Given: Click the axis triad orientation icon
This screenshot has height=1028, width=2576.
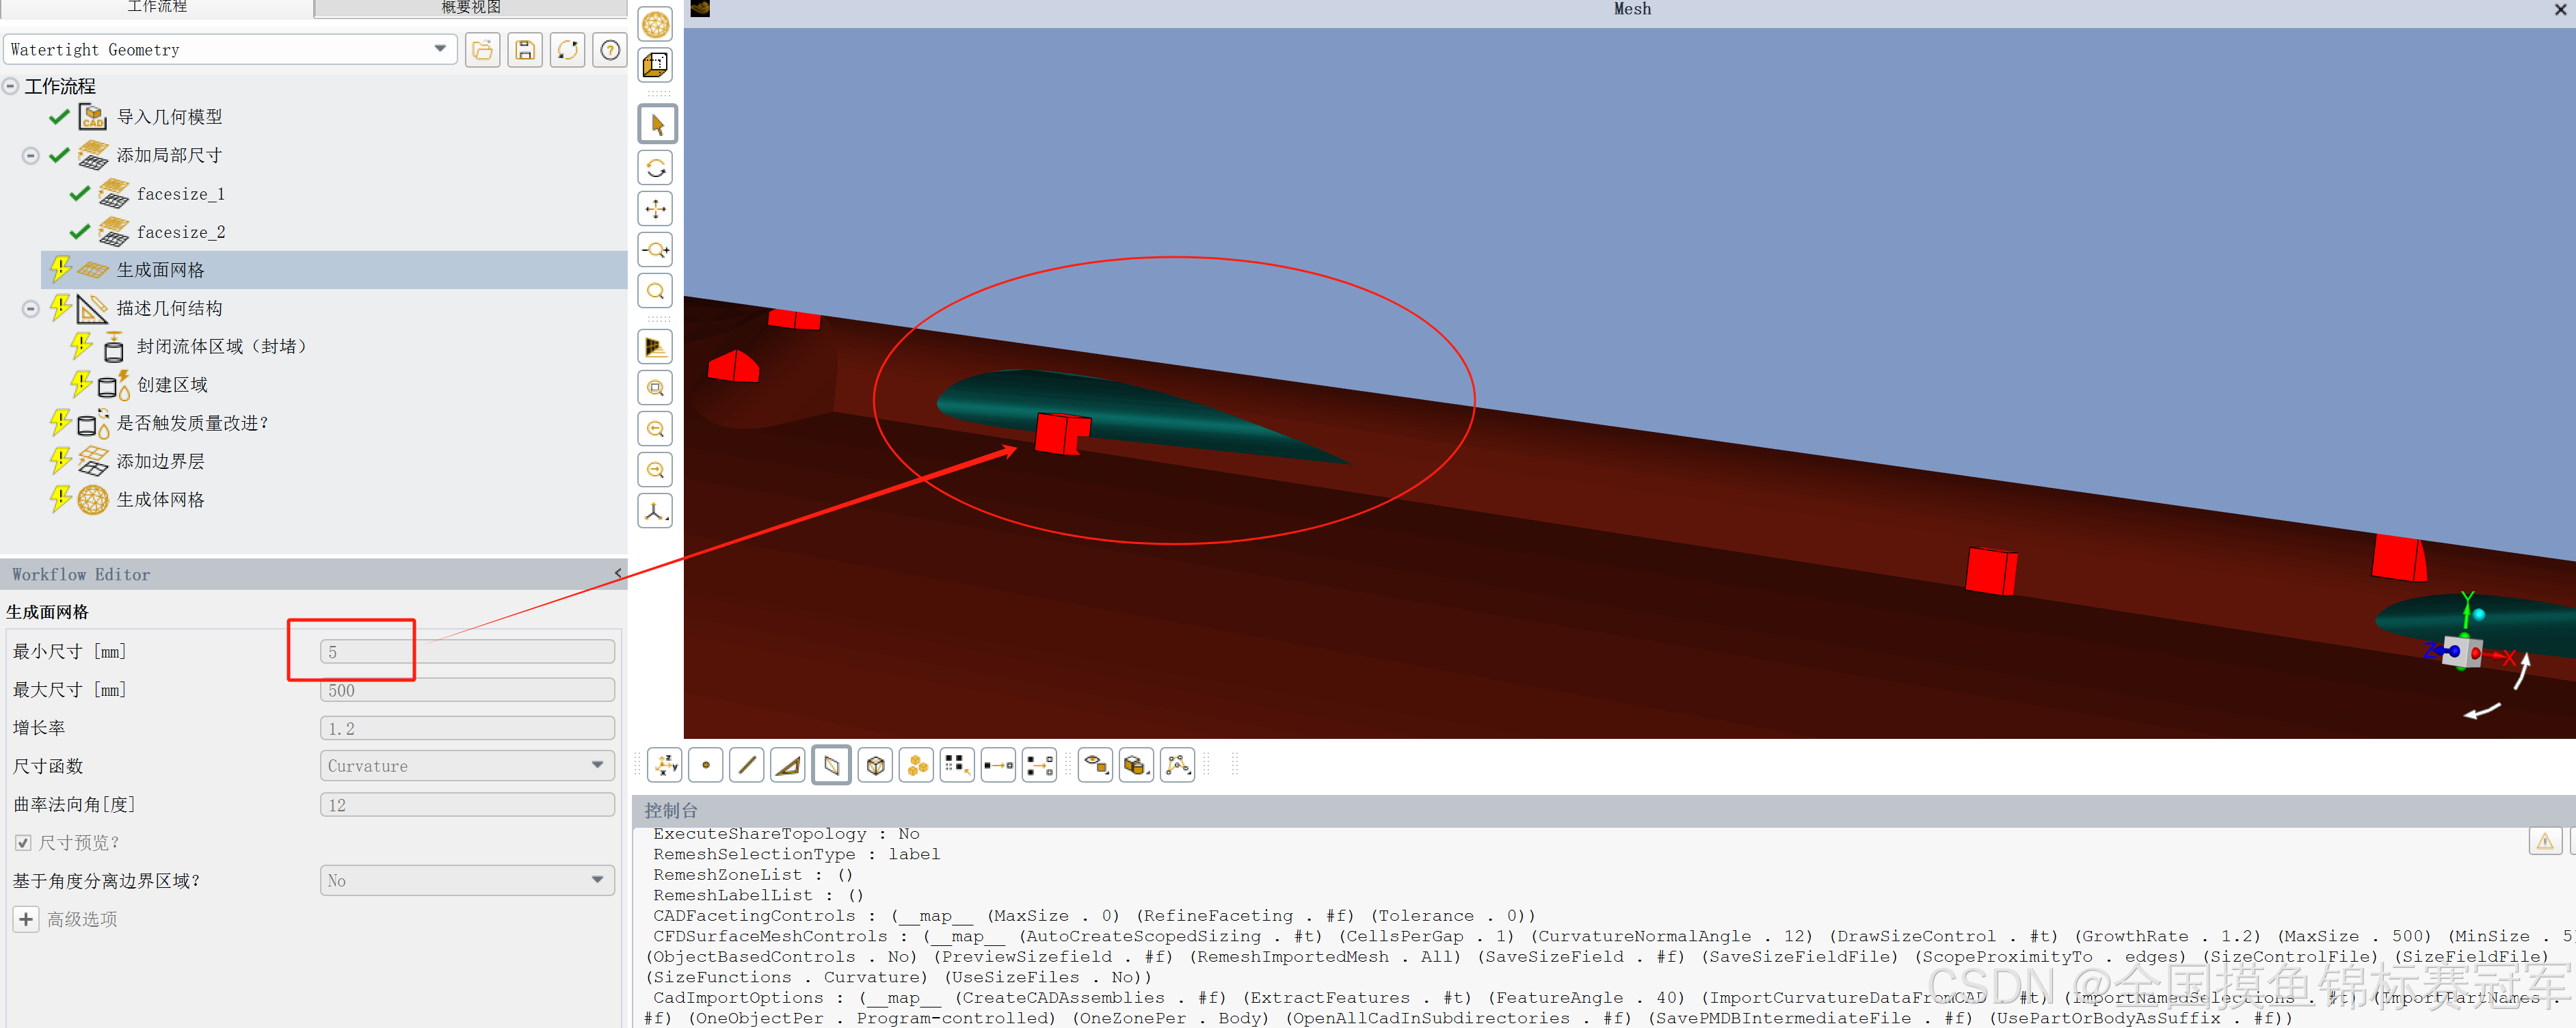Looking at the screenshot, I should pos(656,512).
